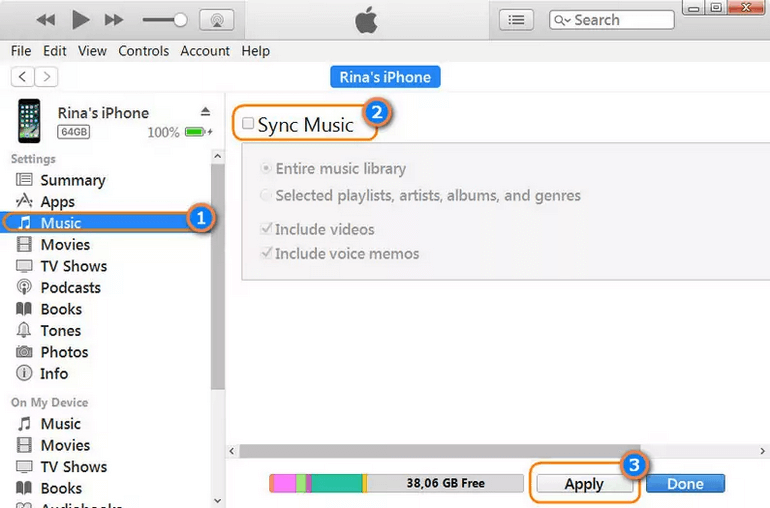Toggle the Include voice memos checkbox
Screen dimensions: 770x508
coord(267,253)
